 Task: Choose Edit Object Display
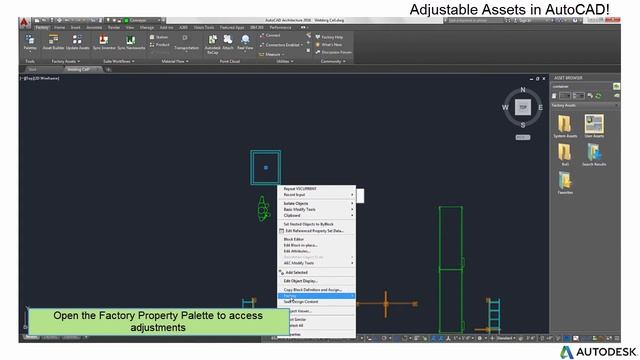click(x=316, y=281)
